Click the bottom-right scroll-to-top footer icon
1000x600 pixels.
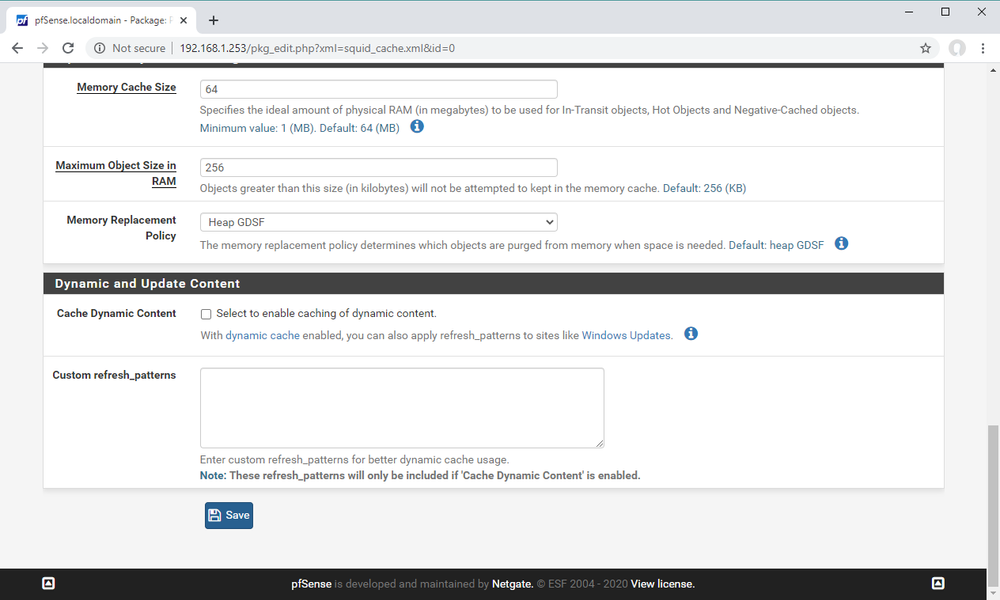(x=938, y=583)
